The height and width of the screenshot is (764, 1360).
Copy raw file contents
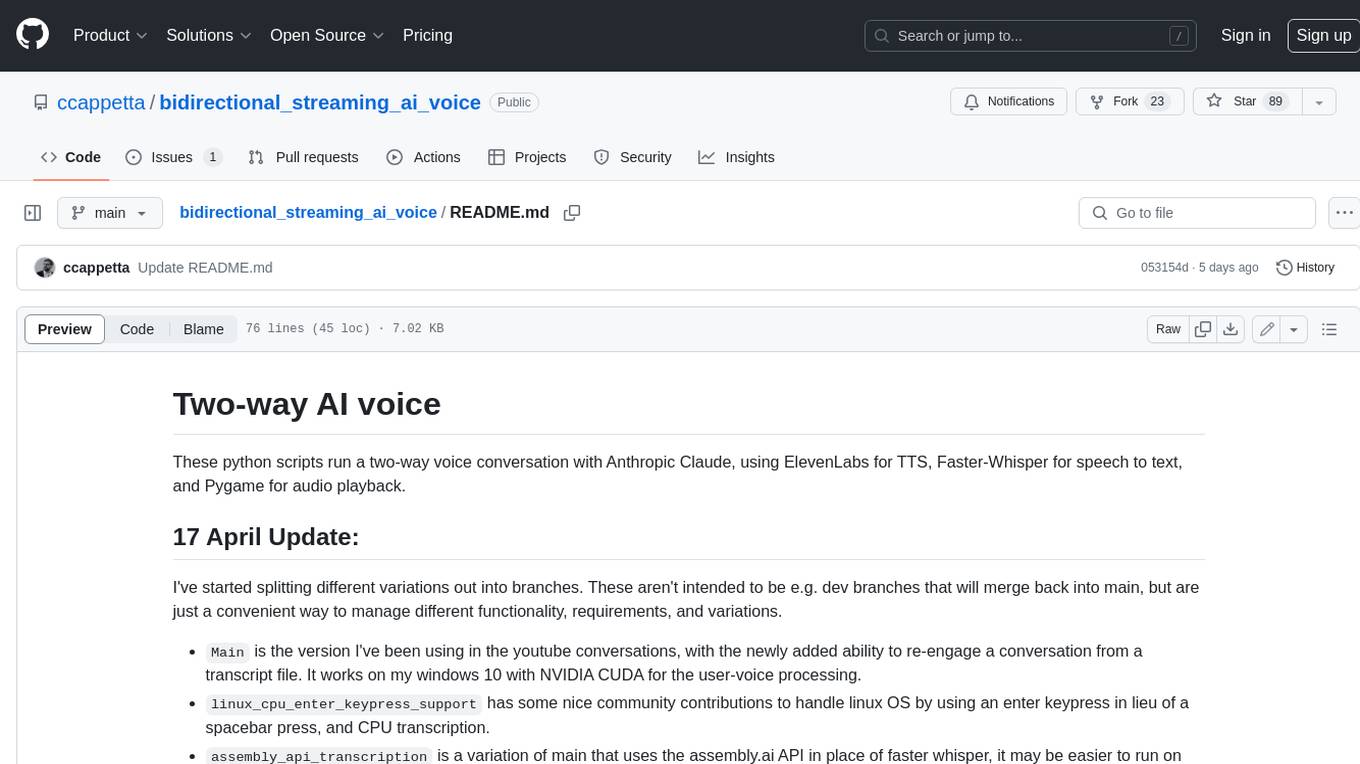click(x=1203, y=329)
